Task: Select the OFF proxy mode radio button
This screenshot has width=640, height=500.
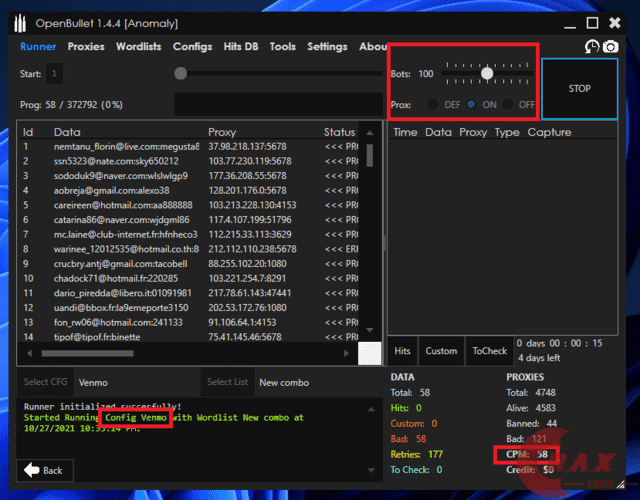Action: point(508,104)
